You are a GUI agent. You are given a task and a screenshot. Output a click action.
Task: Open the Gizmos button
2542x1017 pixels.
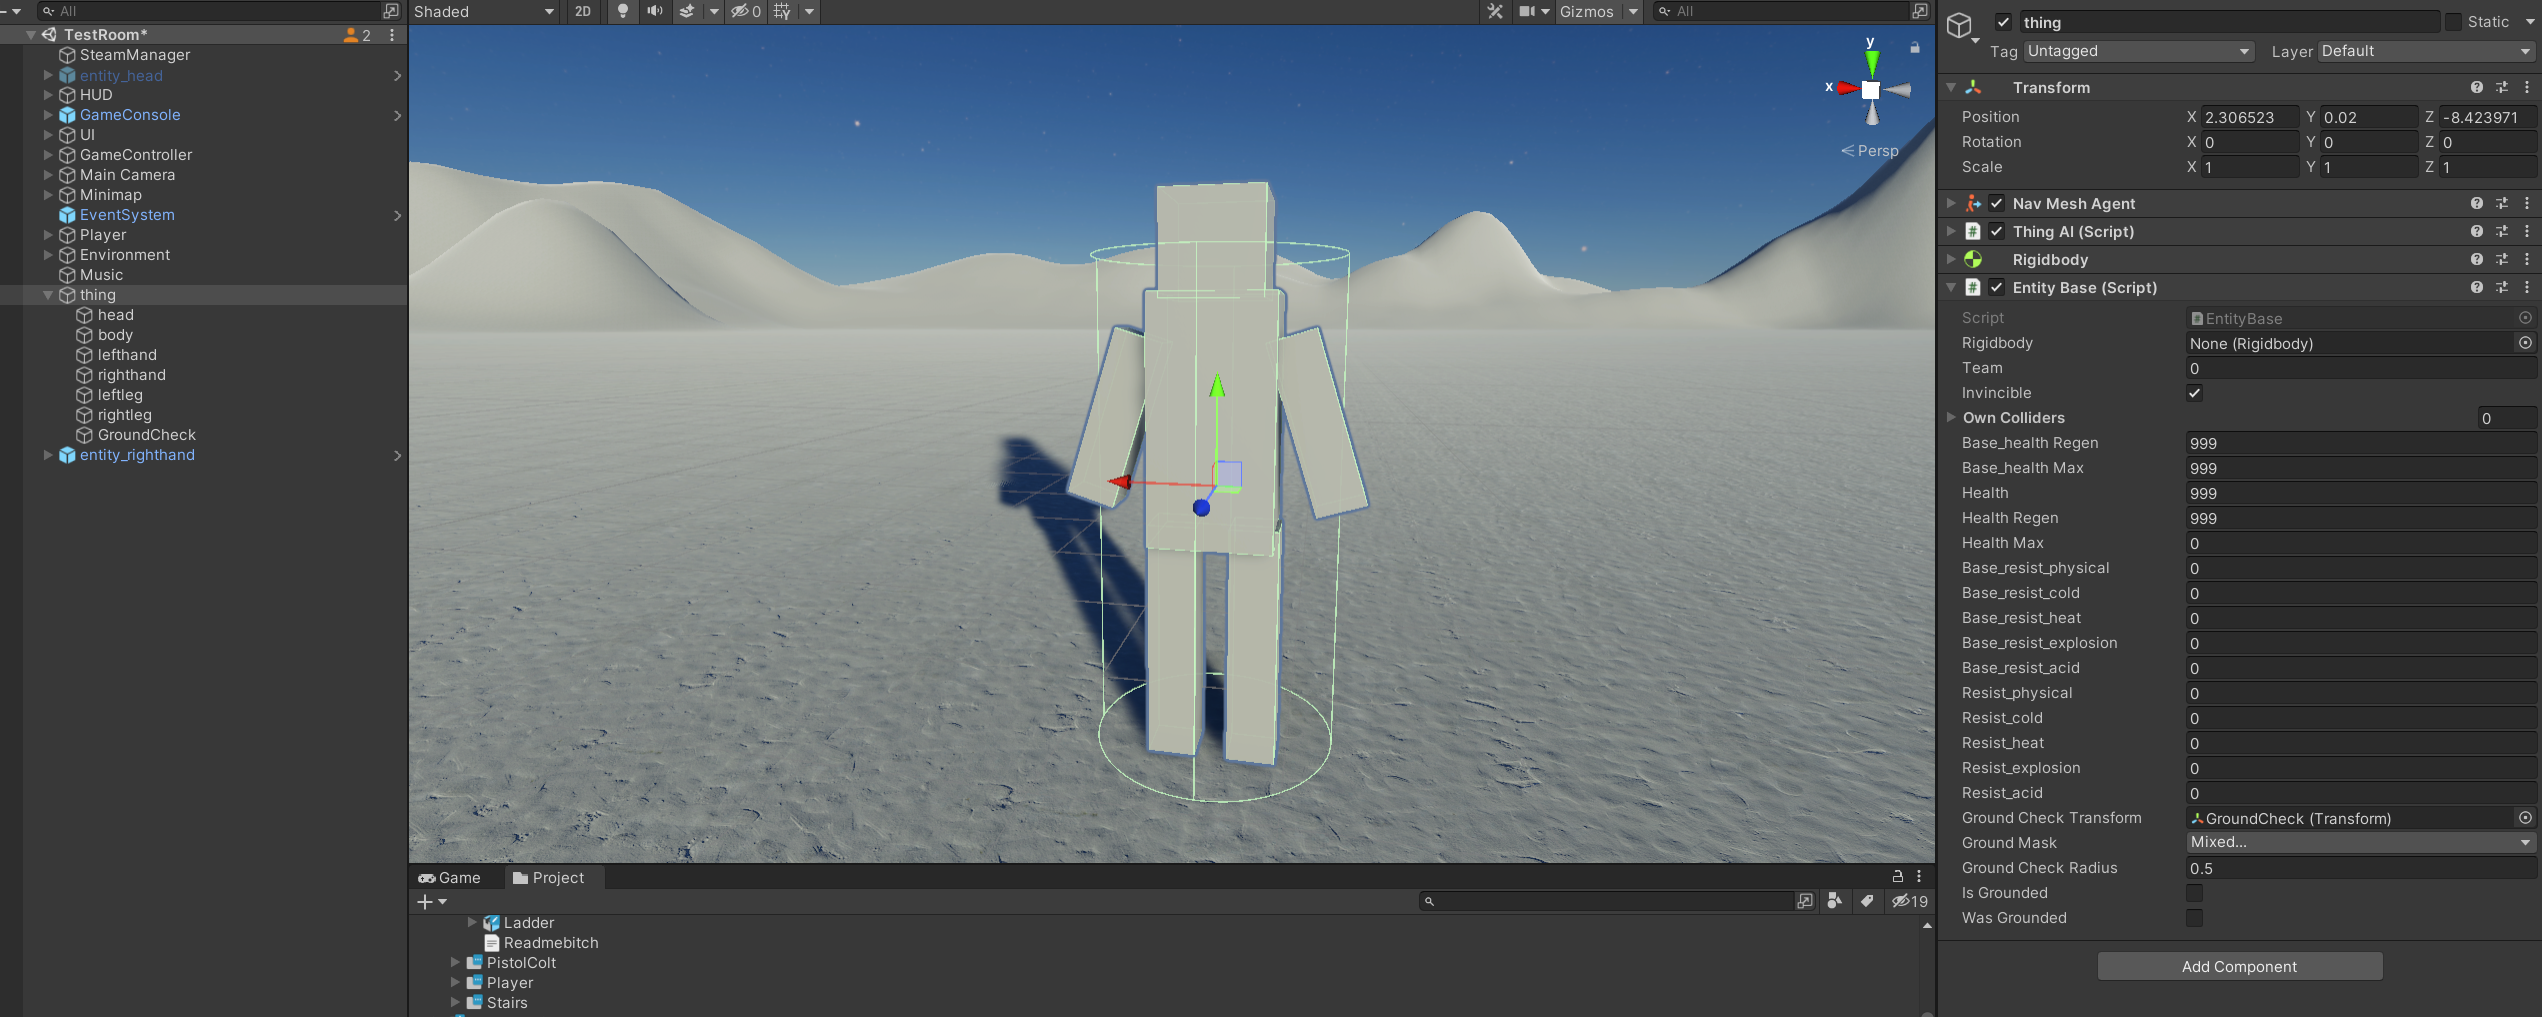[x=1587, y=11]
